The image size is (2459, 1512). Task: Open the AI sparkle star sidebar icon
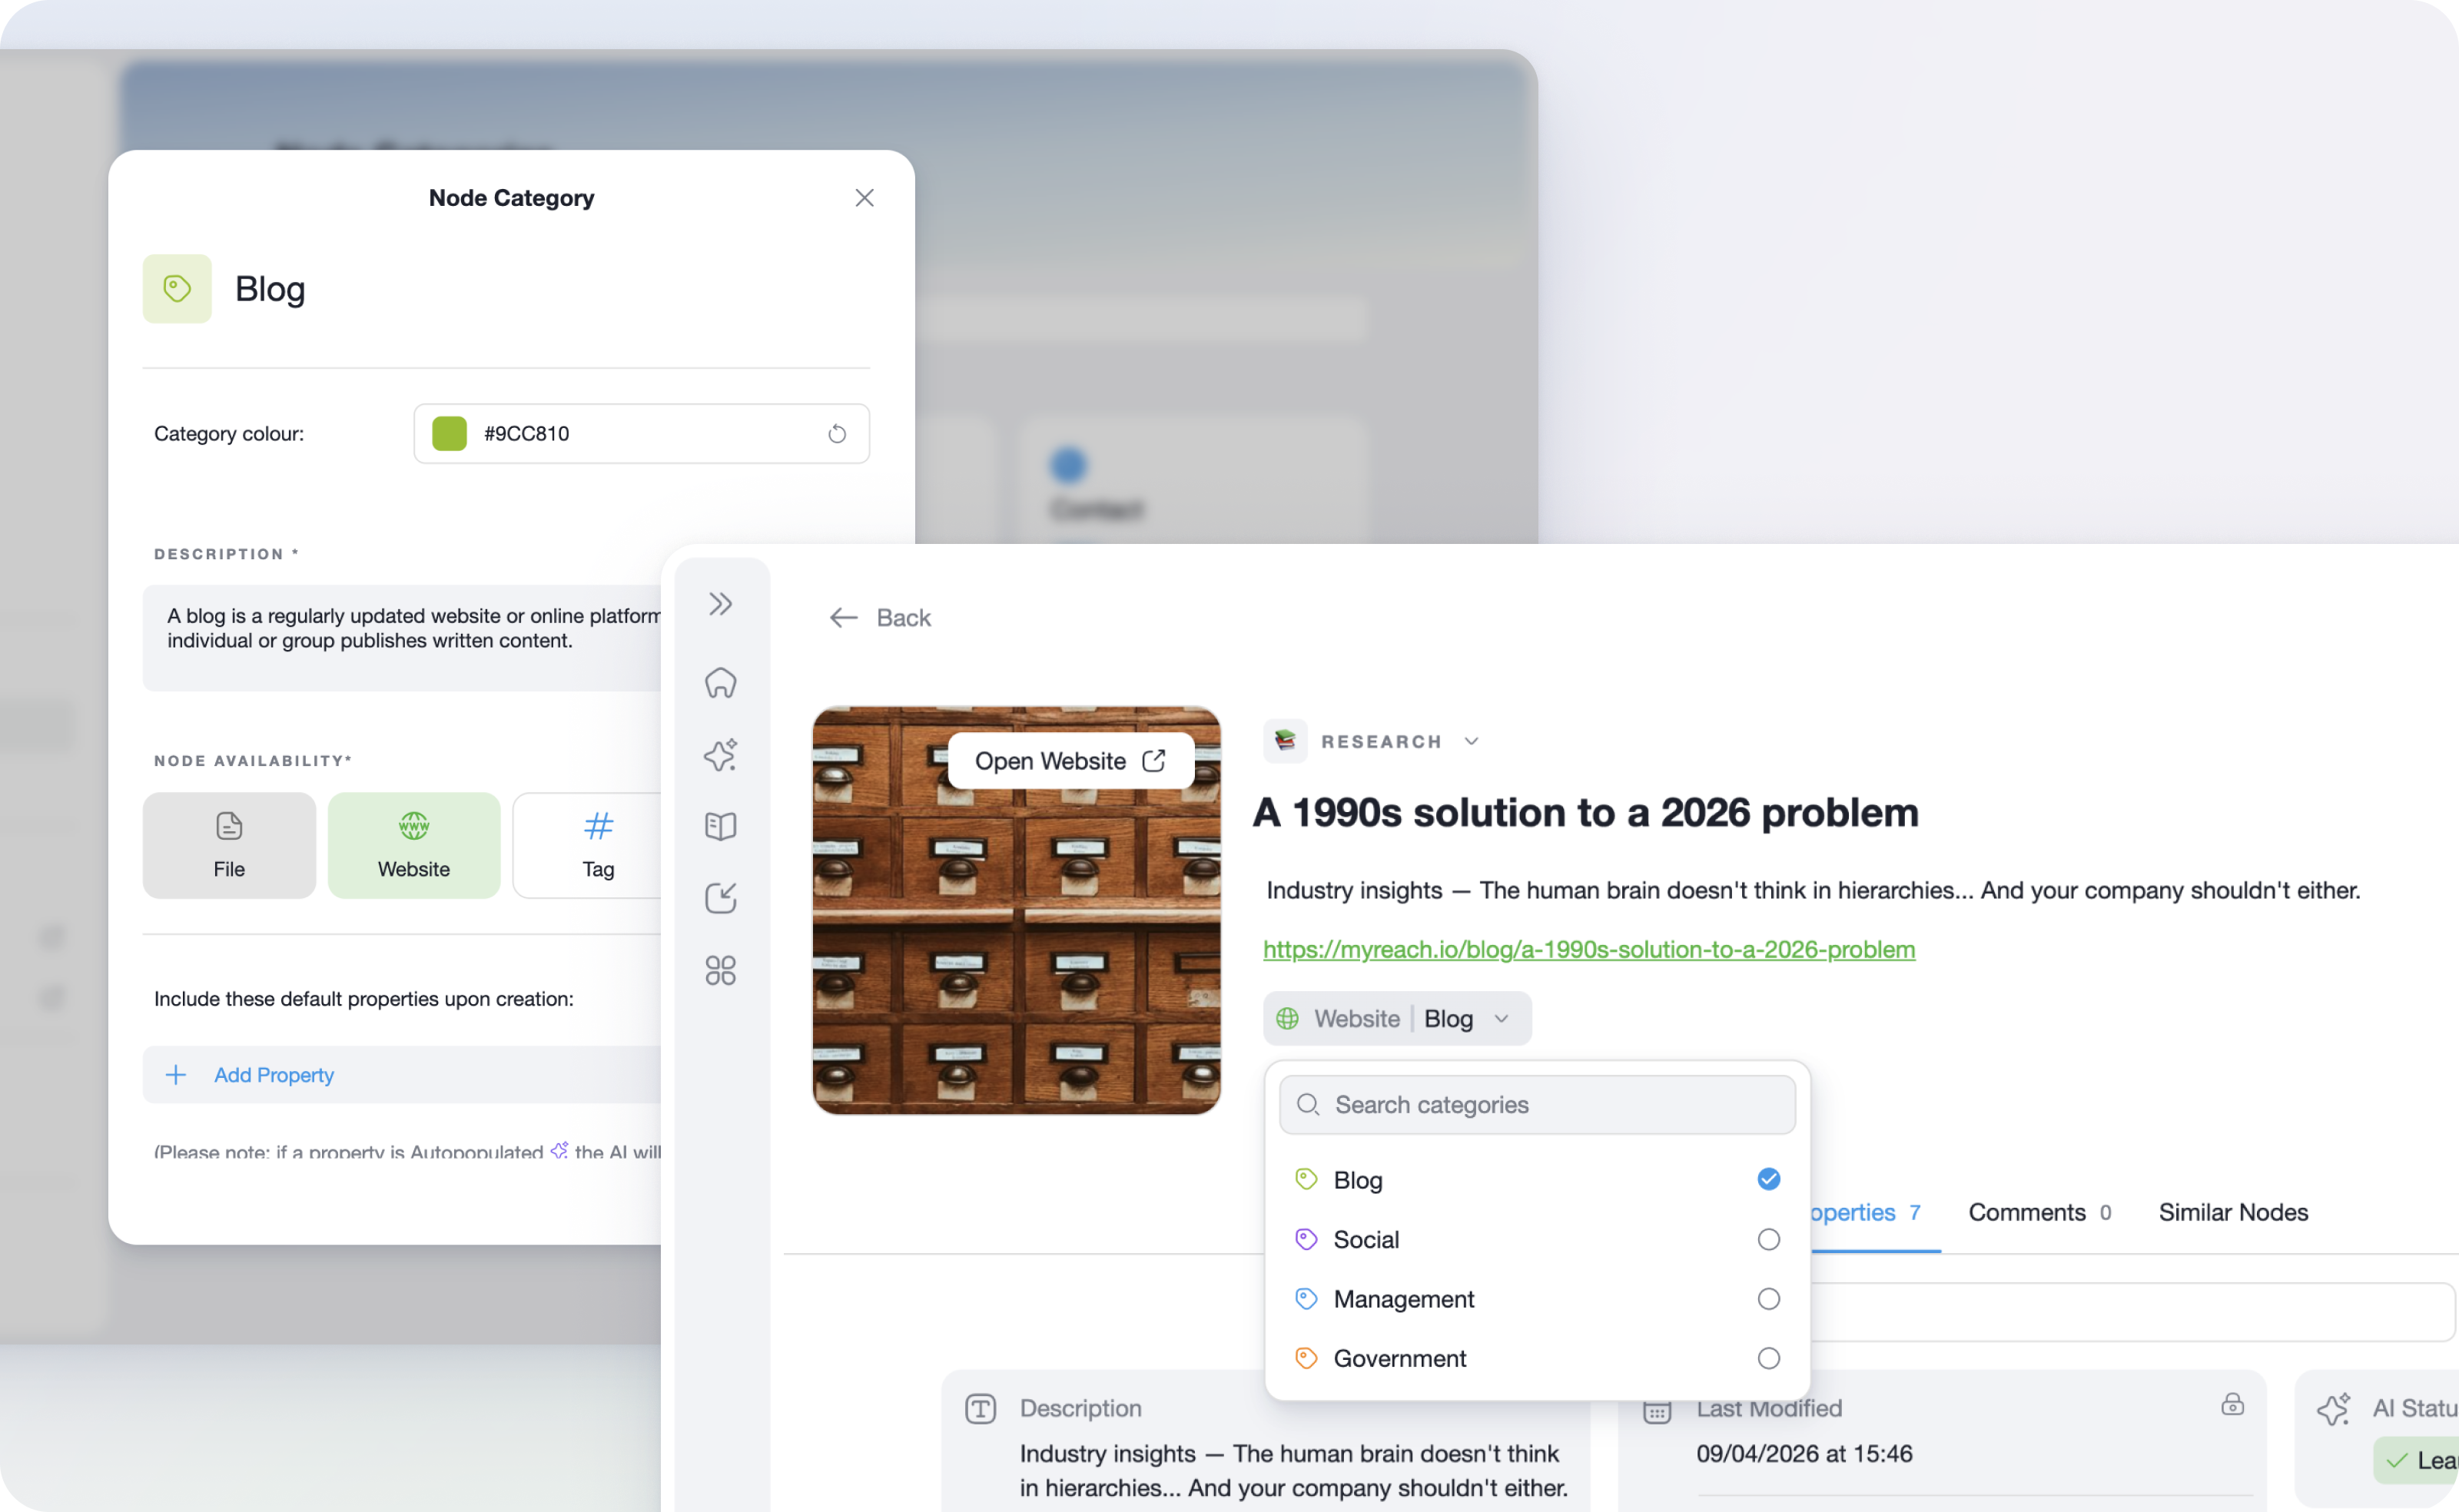(x=720, y=755)
